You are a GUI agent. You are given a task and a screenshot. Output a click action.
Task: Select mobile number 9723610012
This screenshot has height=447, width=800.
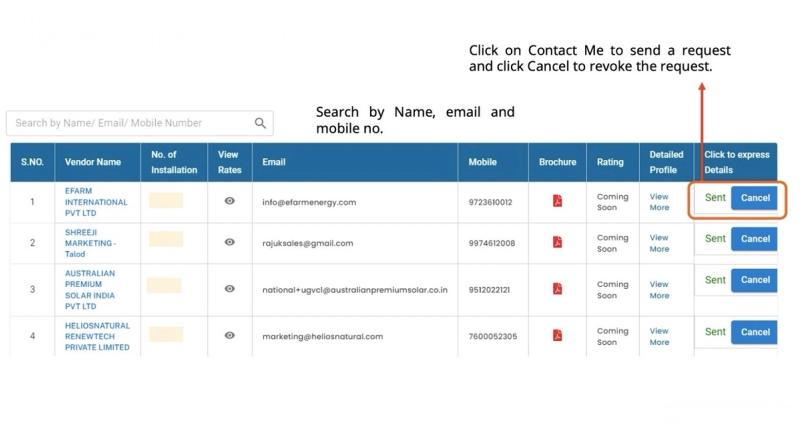click(490, 202)
